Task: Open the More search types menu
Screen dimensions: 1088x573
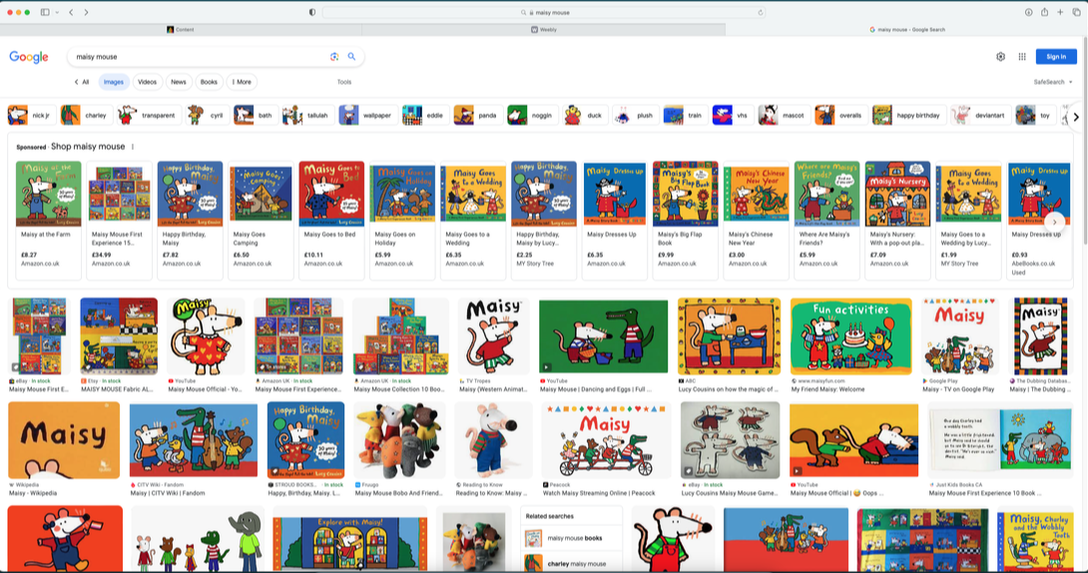Action: pos(241,82)
